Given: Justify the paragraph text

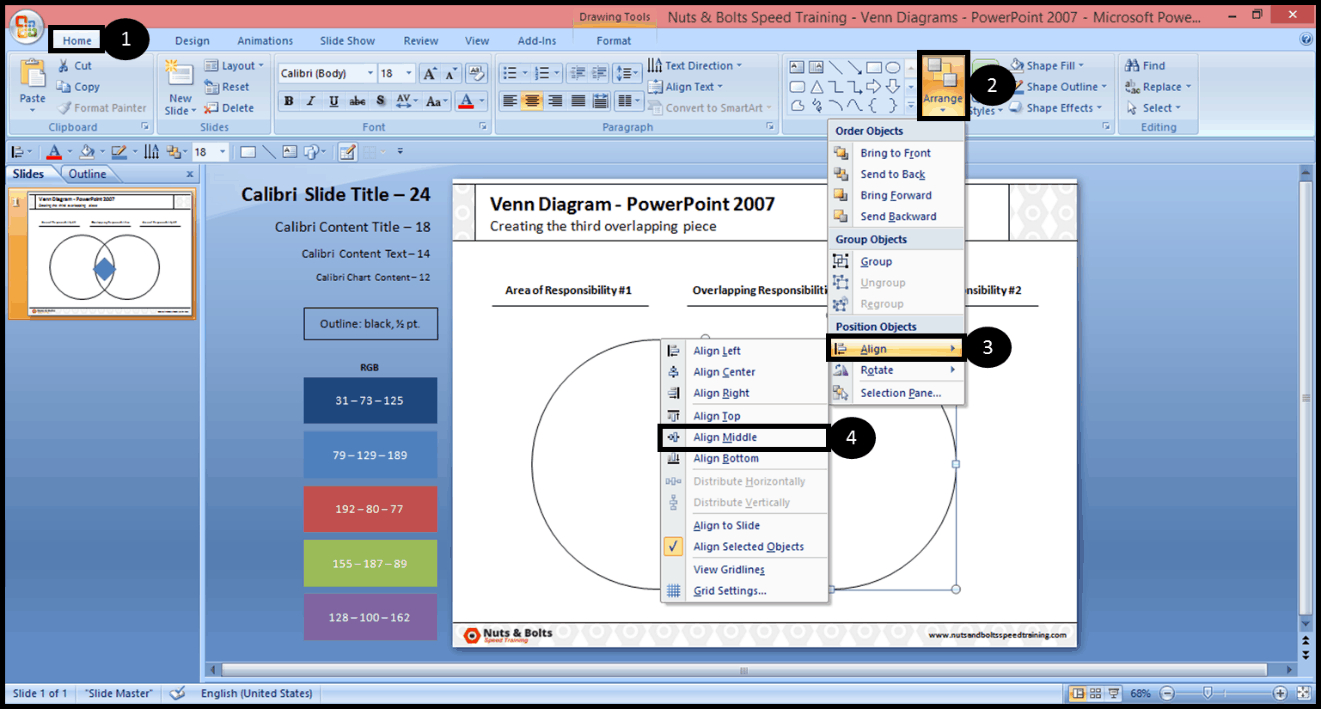Looking at the screenshot, I should [577, 101].
